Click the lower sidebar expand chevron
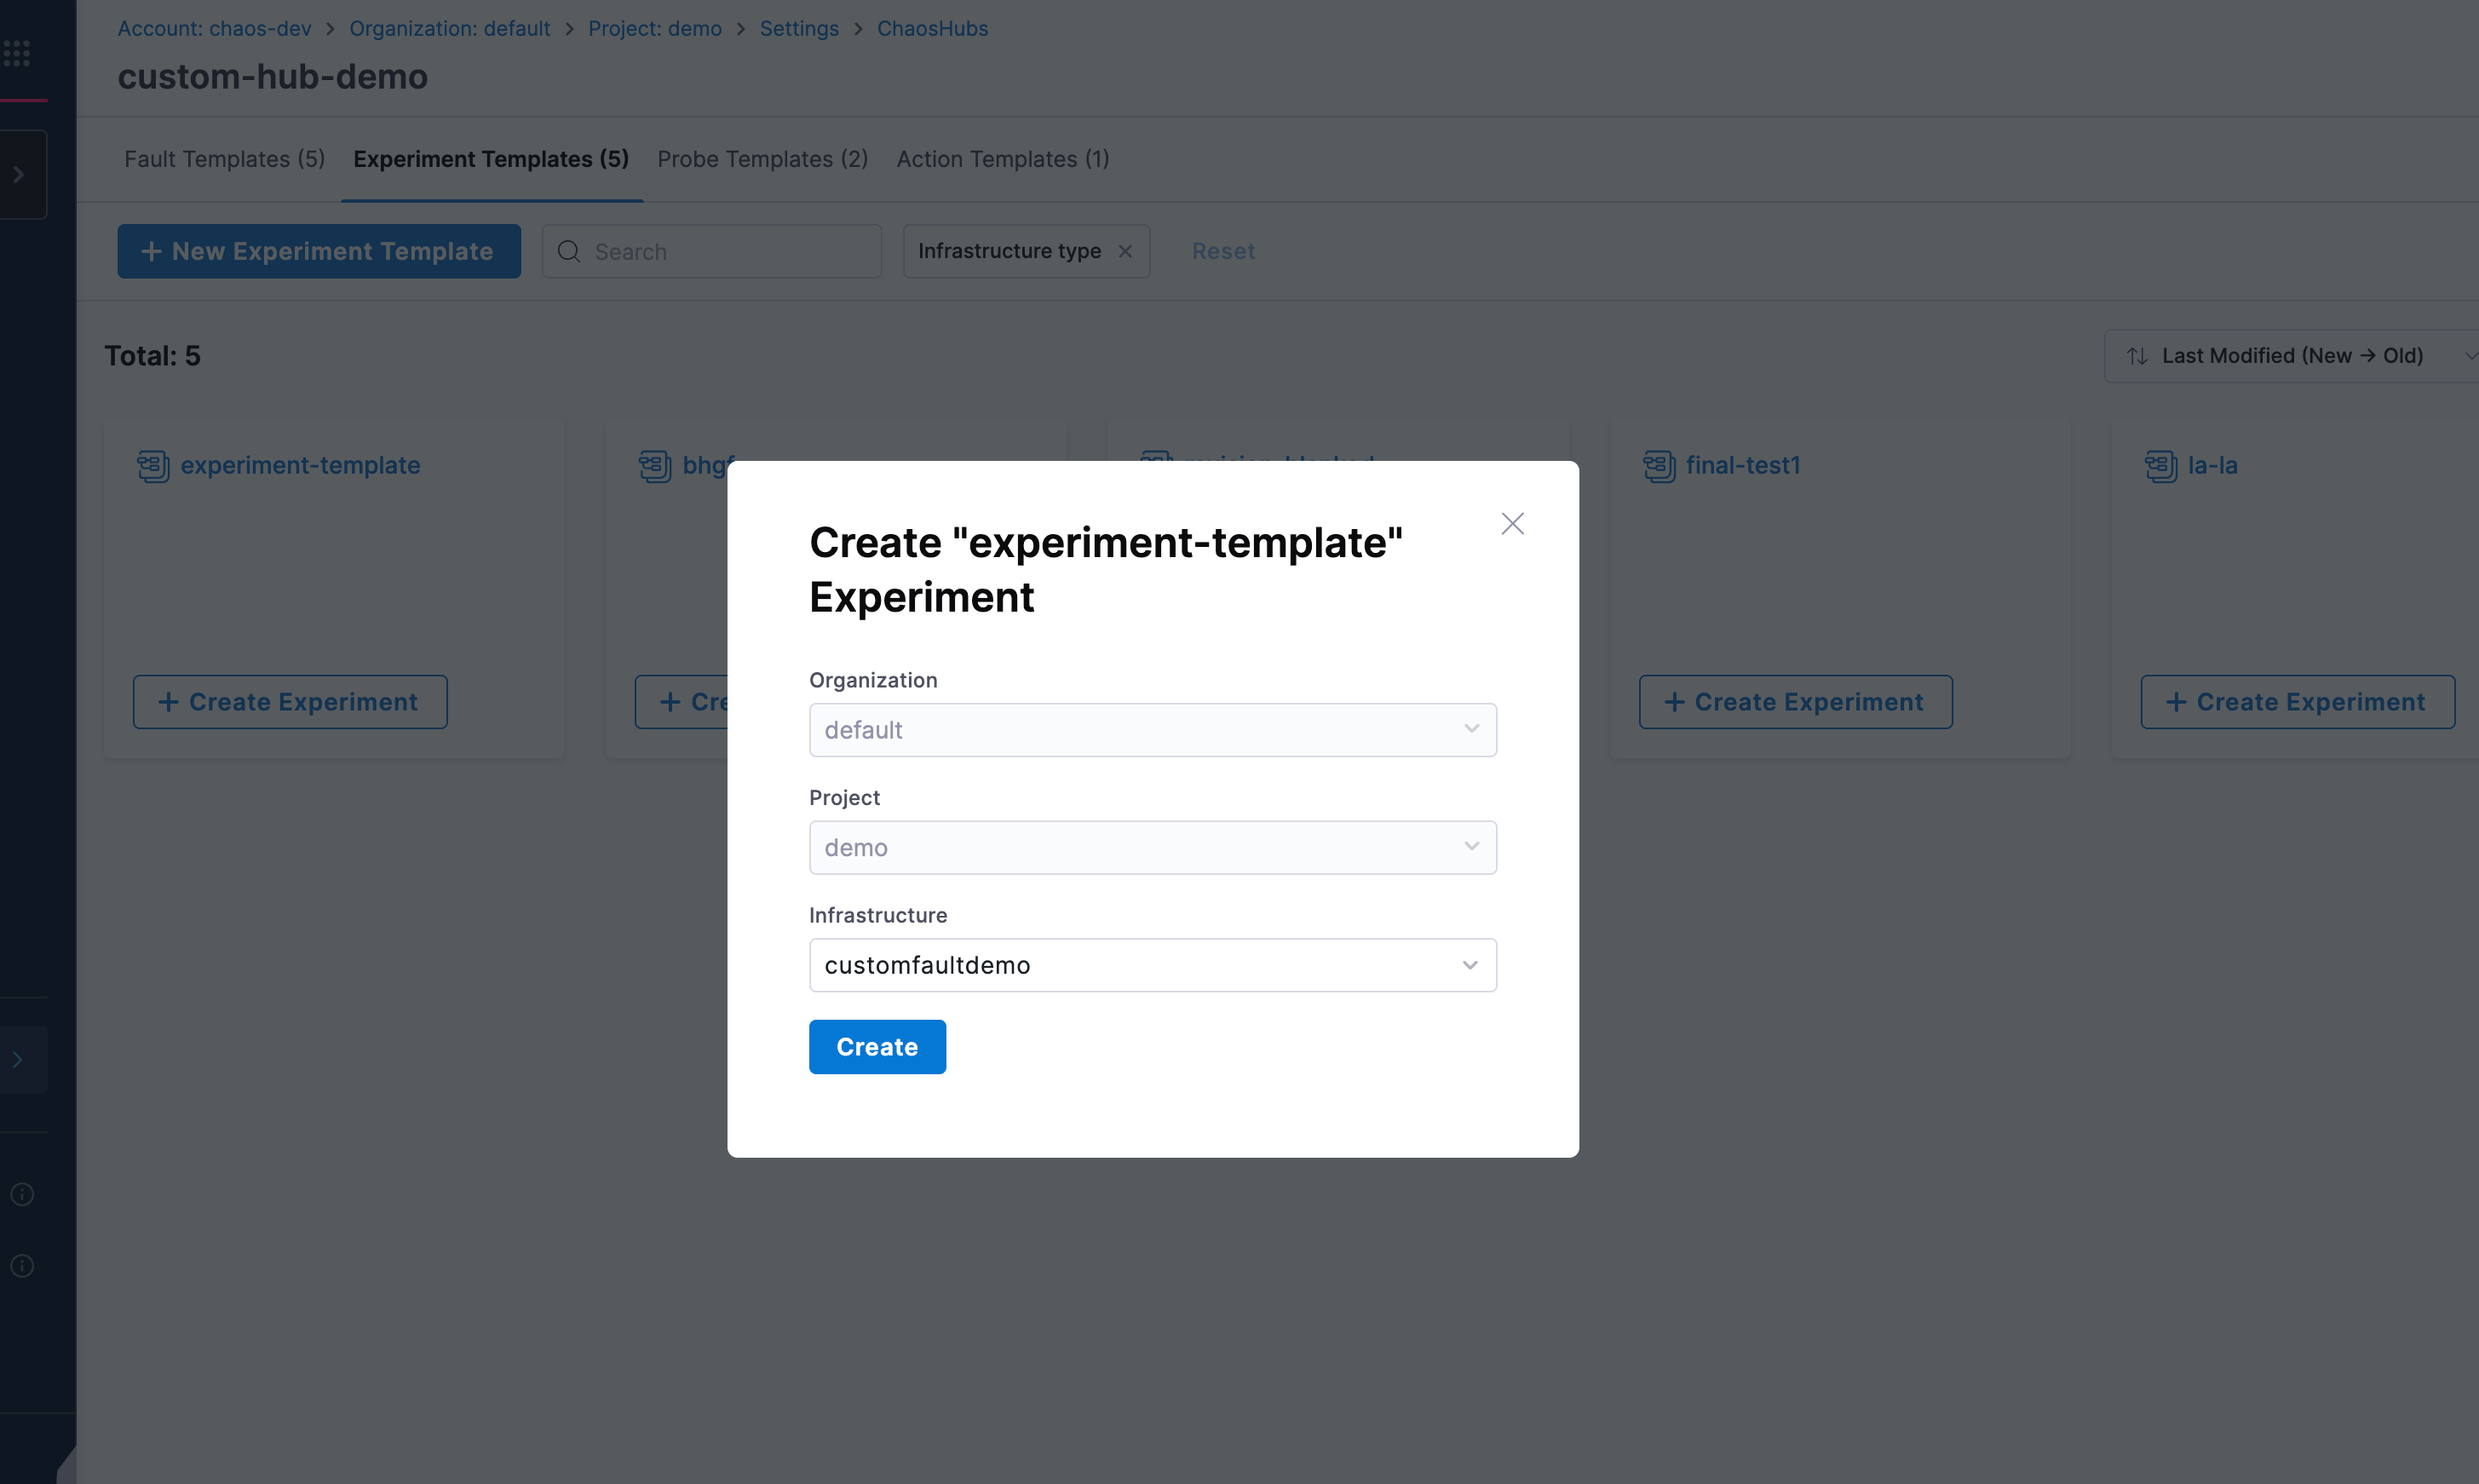 (18, 1058)
